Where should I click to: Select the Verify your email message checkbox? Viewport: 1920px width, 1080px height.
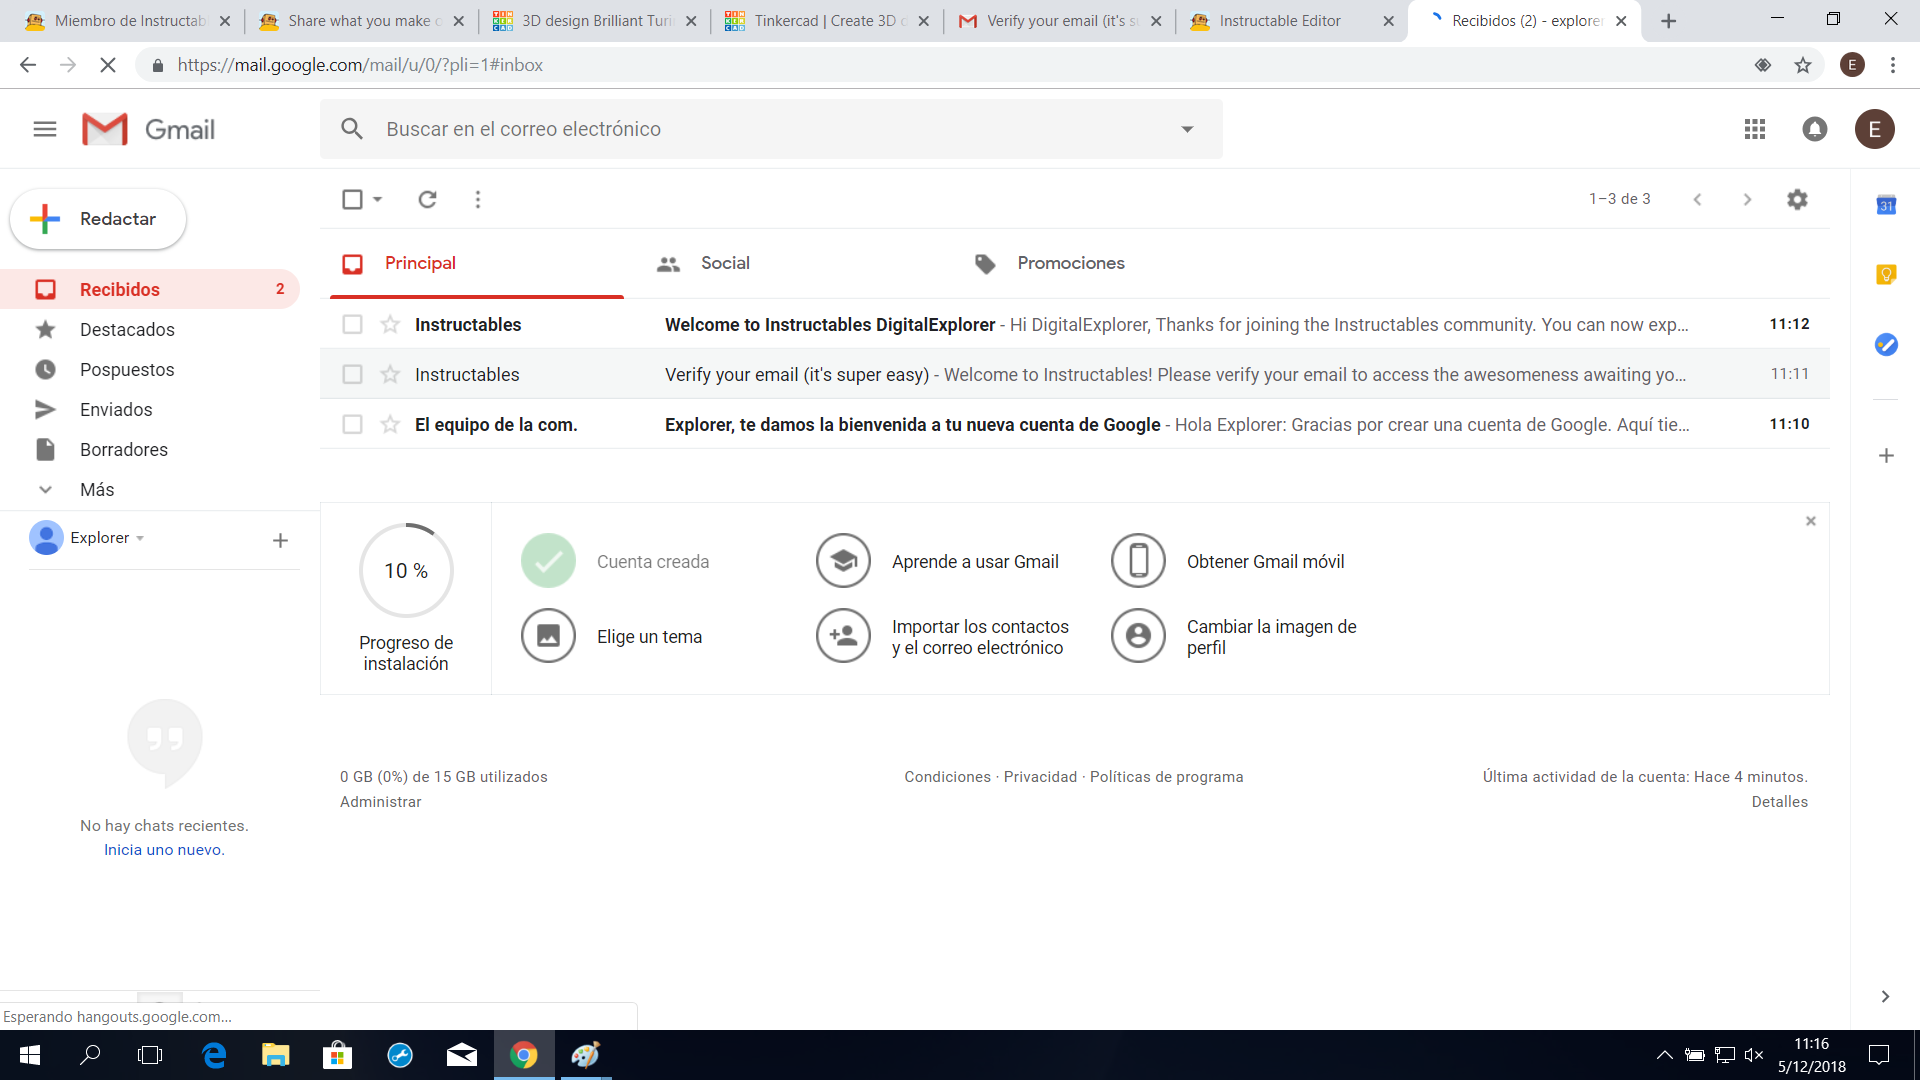352,374
